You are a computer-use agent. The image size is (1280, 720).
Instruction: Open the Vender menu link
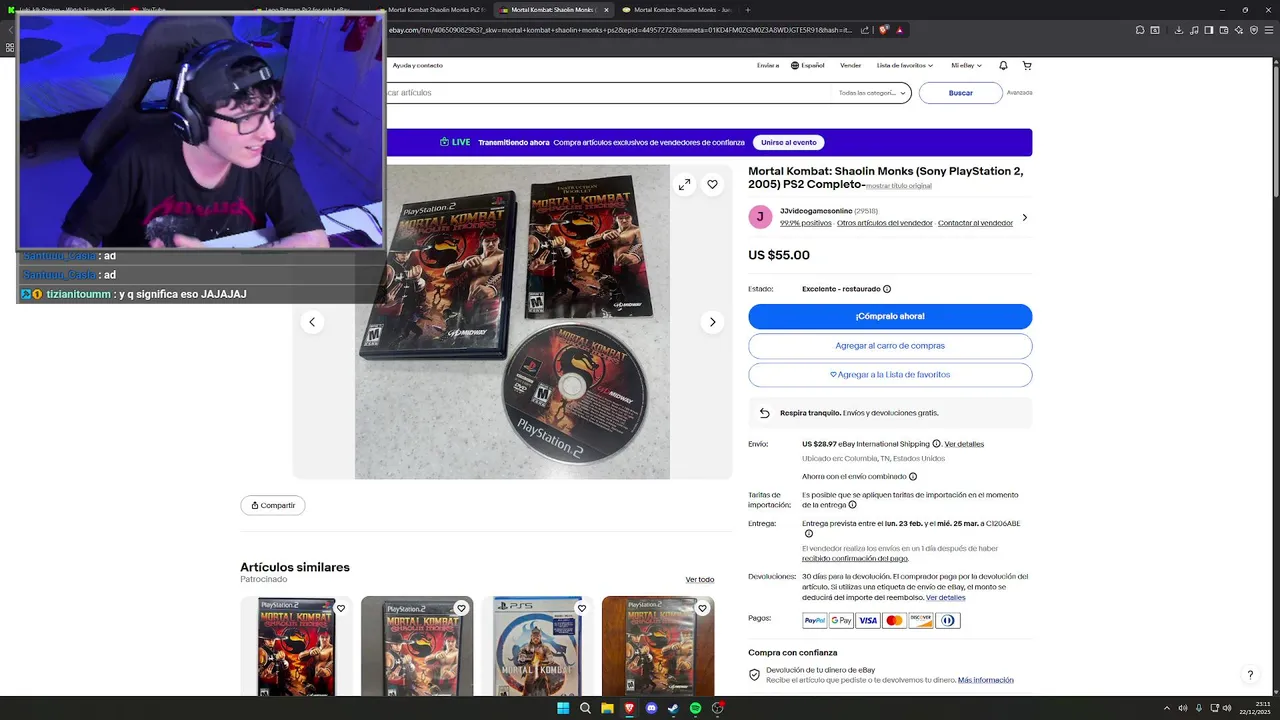tap(850, 65)
